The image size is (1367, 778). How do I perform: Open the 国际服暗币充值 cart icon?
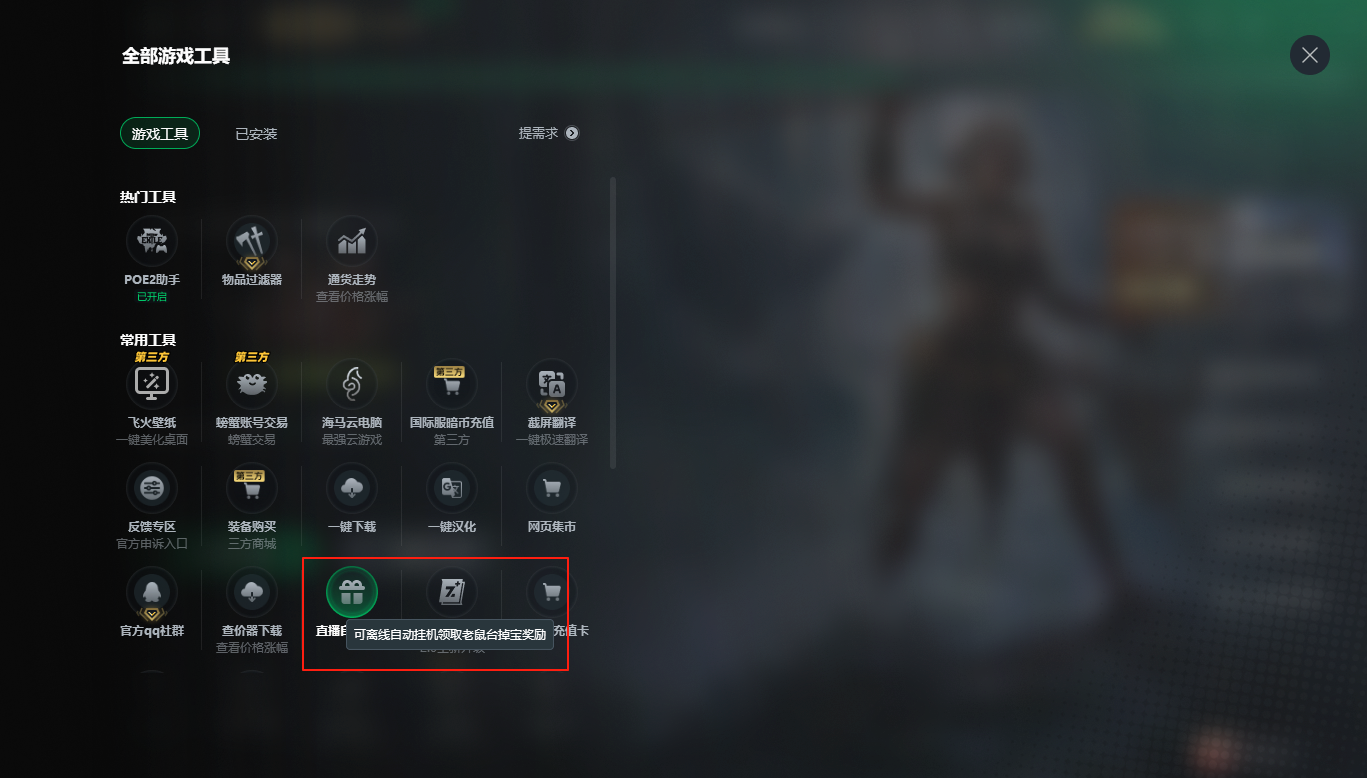(452, 384)
